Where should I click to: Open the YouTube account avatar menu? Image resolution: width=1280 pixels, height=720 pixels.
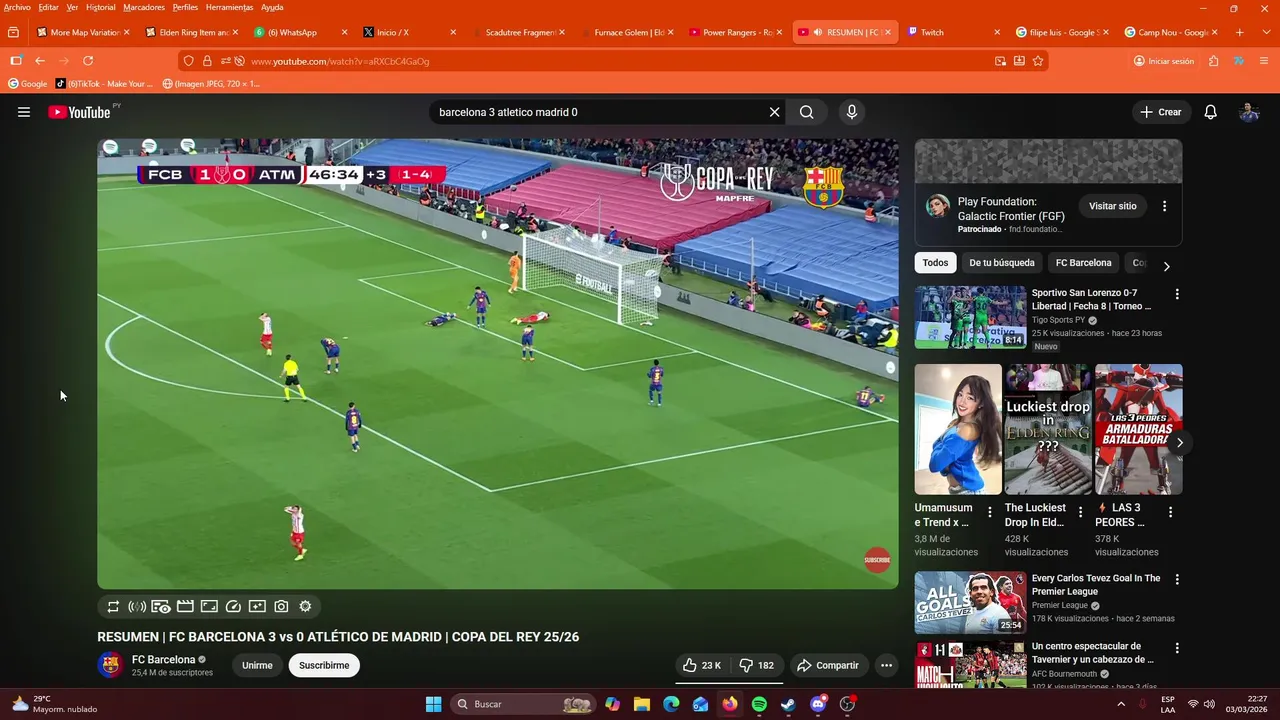pyautogui.click(x=1249, y=112)
